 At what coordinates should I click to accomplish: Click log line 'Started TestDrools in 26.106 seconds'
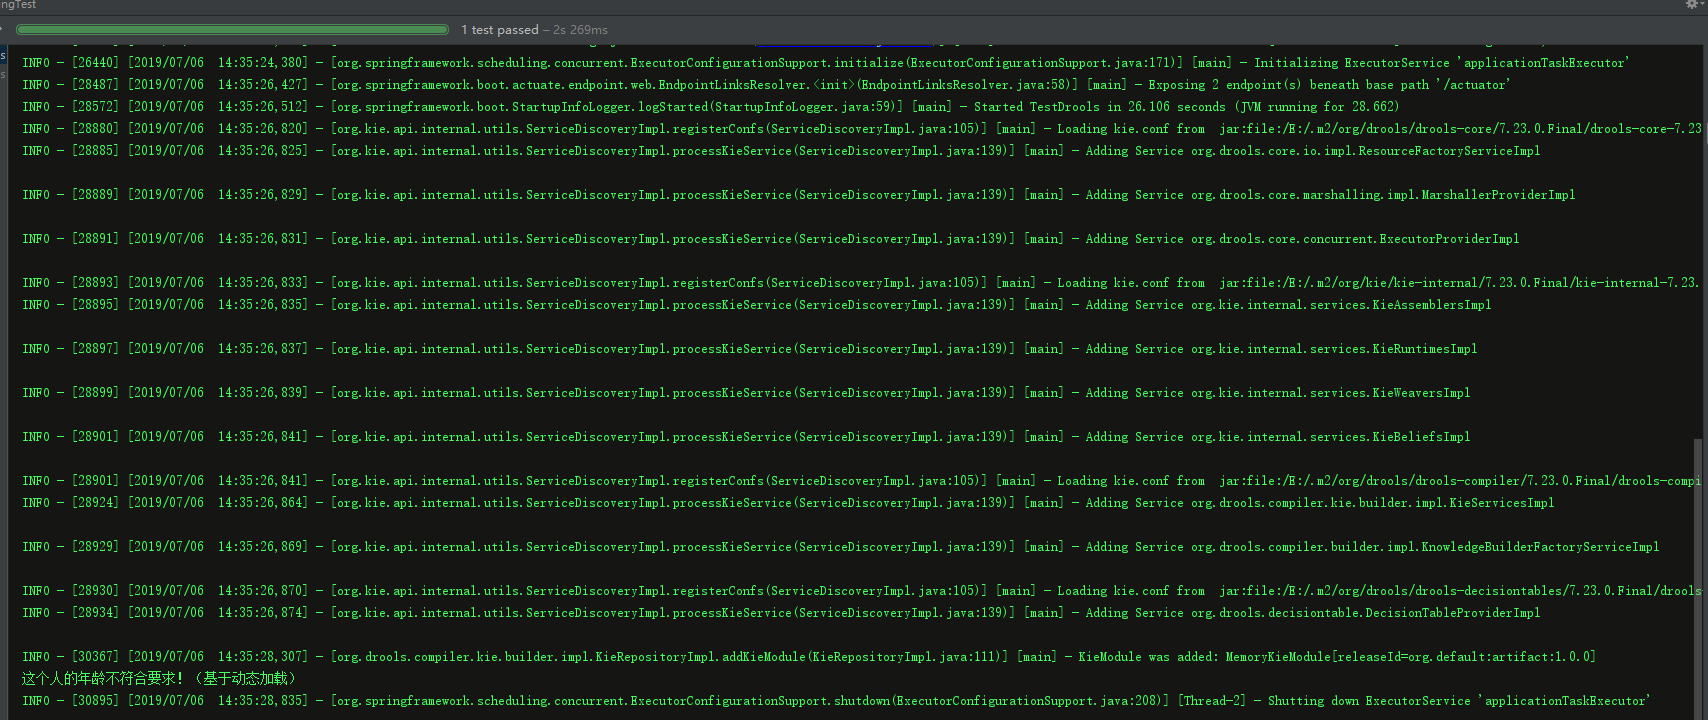point(710,107)
